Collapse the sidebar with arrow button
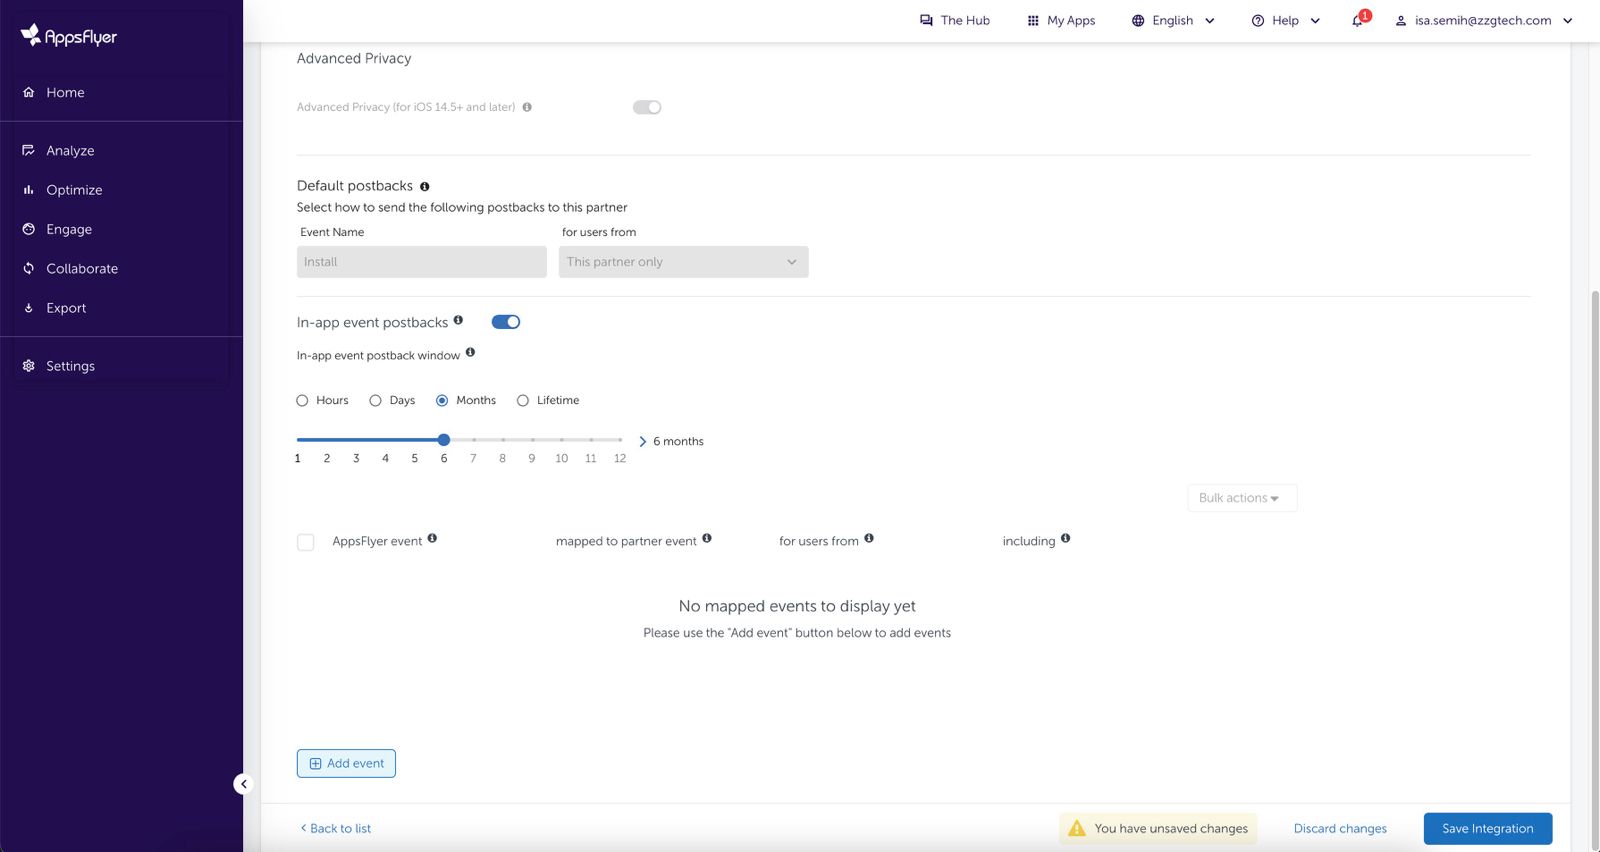Screen dimensions: 1600x852 pyautogui.click(x=243, y=784)
